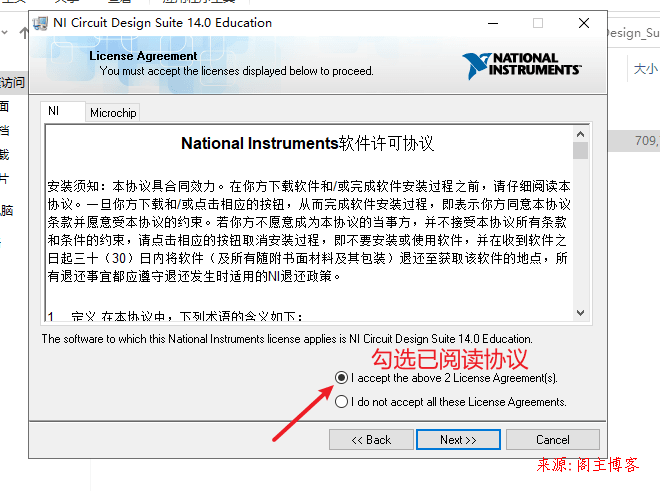The image size is (660, 491).
Task: Select the NI license tab
Action: (63, 111)
